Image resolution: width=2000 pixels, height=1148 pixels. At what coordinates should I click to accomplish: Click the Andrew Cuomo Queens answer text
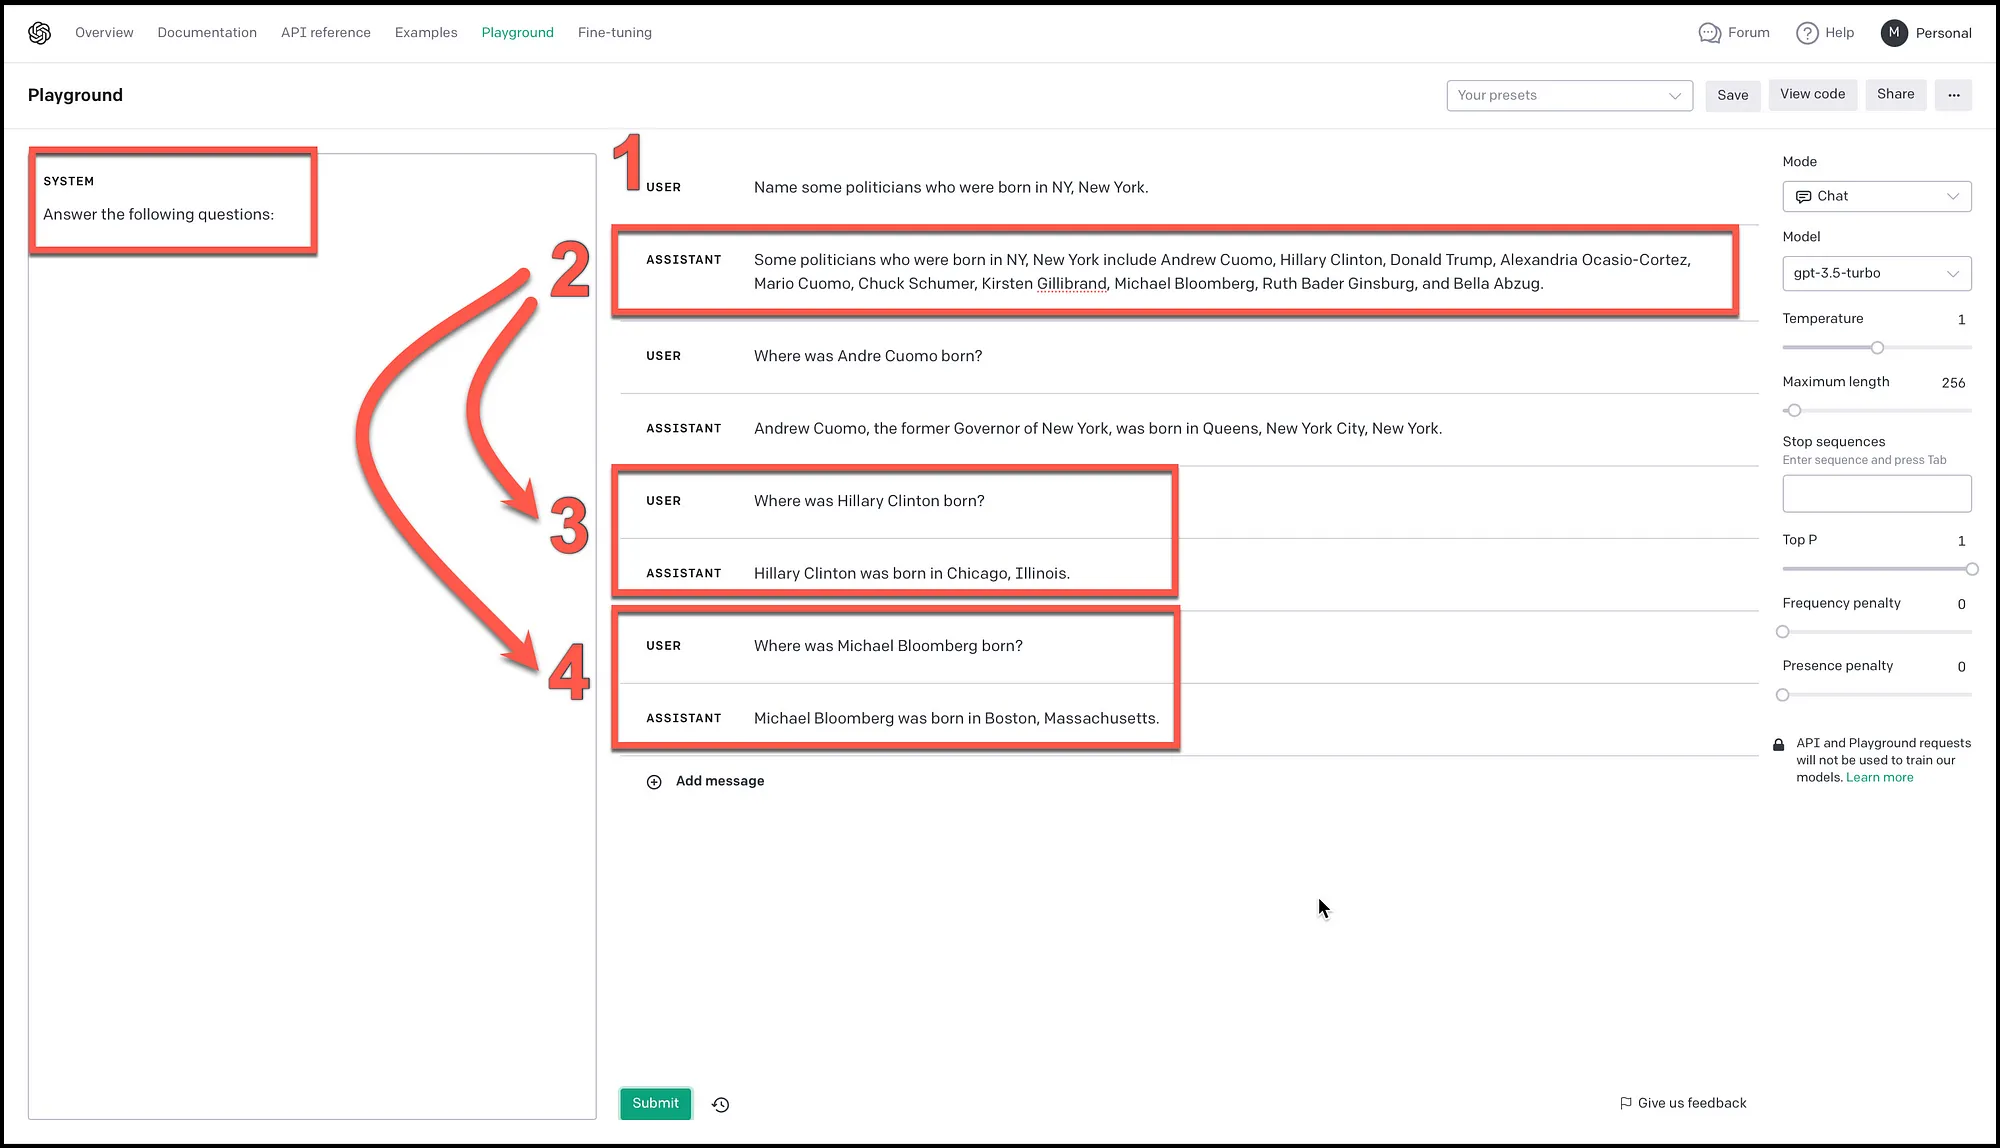click(1098, 429)
